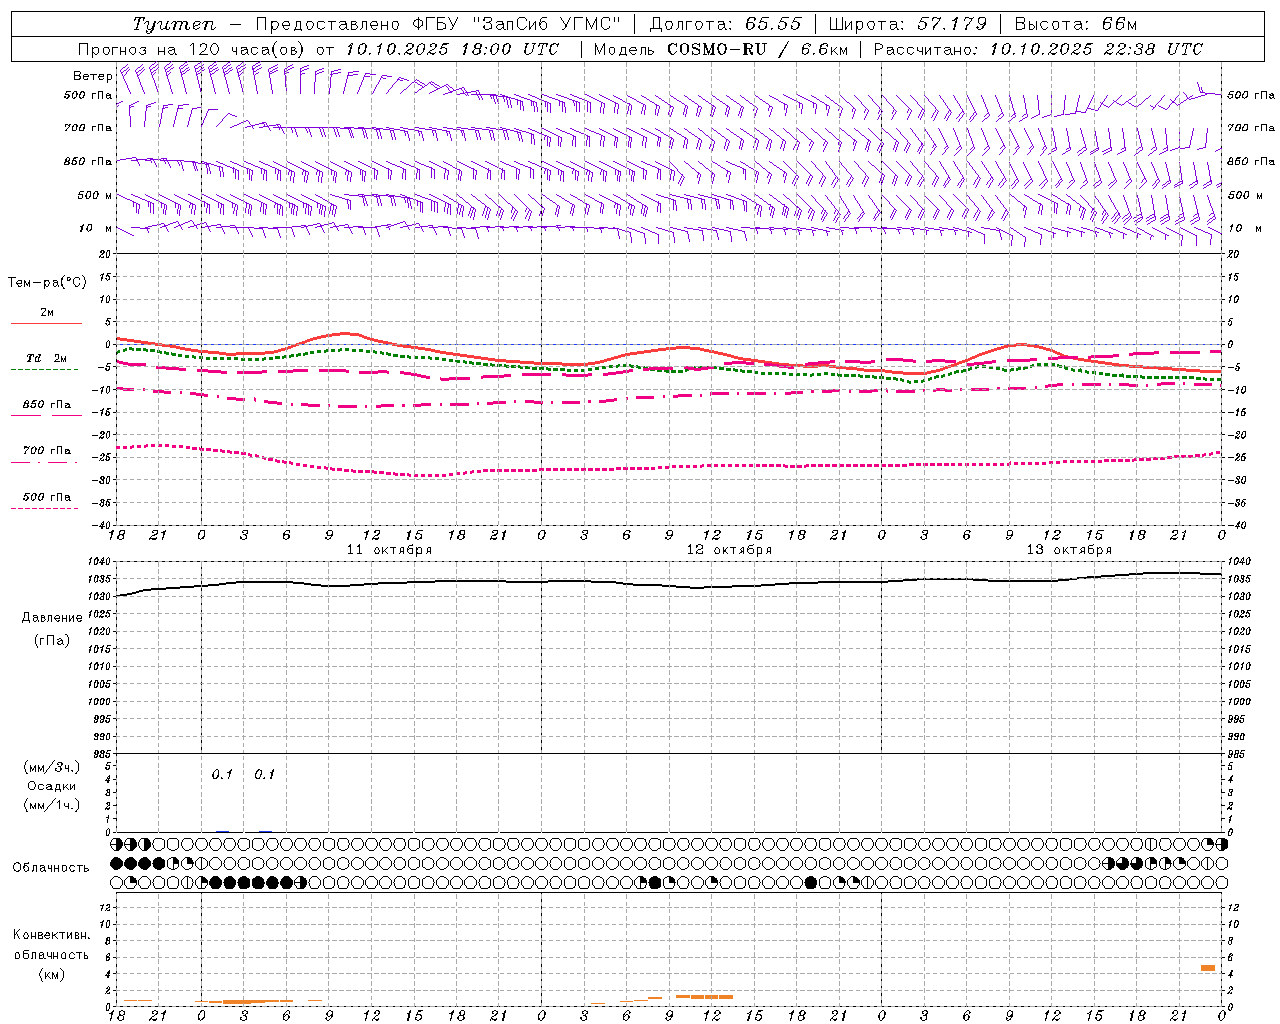The image size is (1280, 1024).
Task: Click the "500 м" wind level label on left
Action: coord(95,196)
